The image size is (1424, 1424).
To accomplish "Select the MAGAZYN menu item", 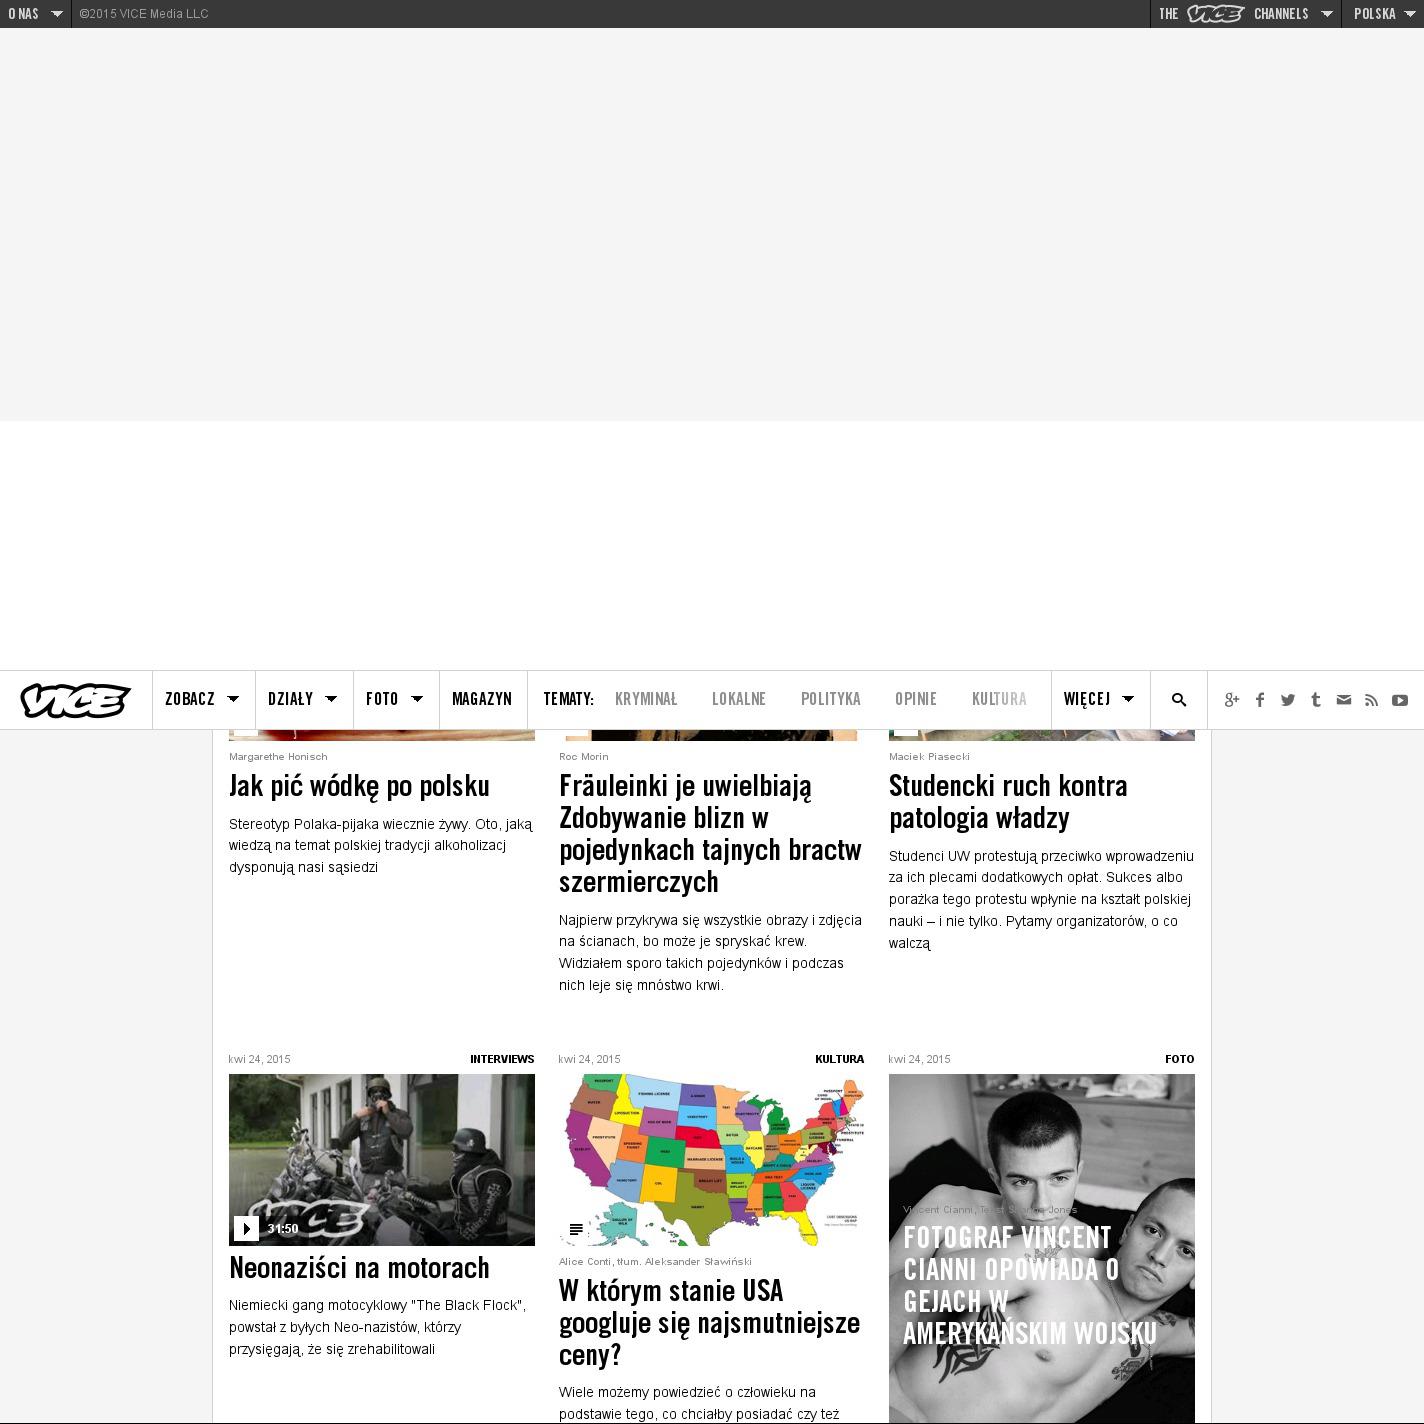I will [x=482, y=700].
